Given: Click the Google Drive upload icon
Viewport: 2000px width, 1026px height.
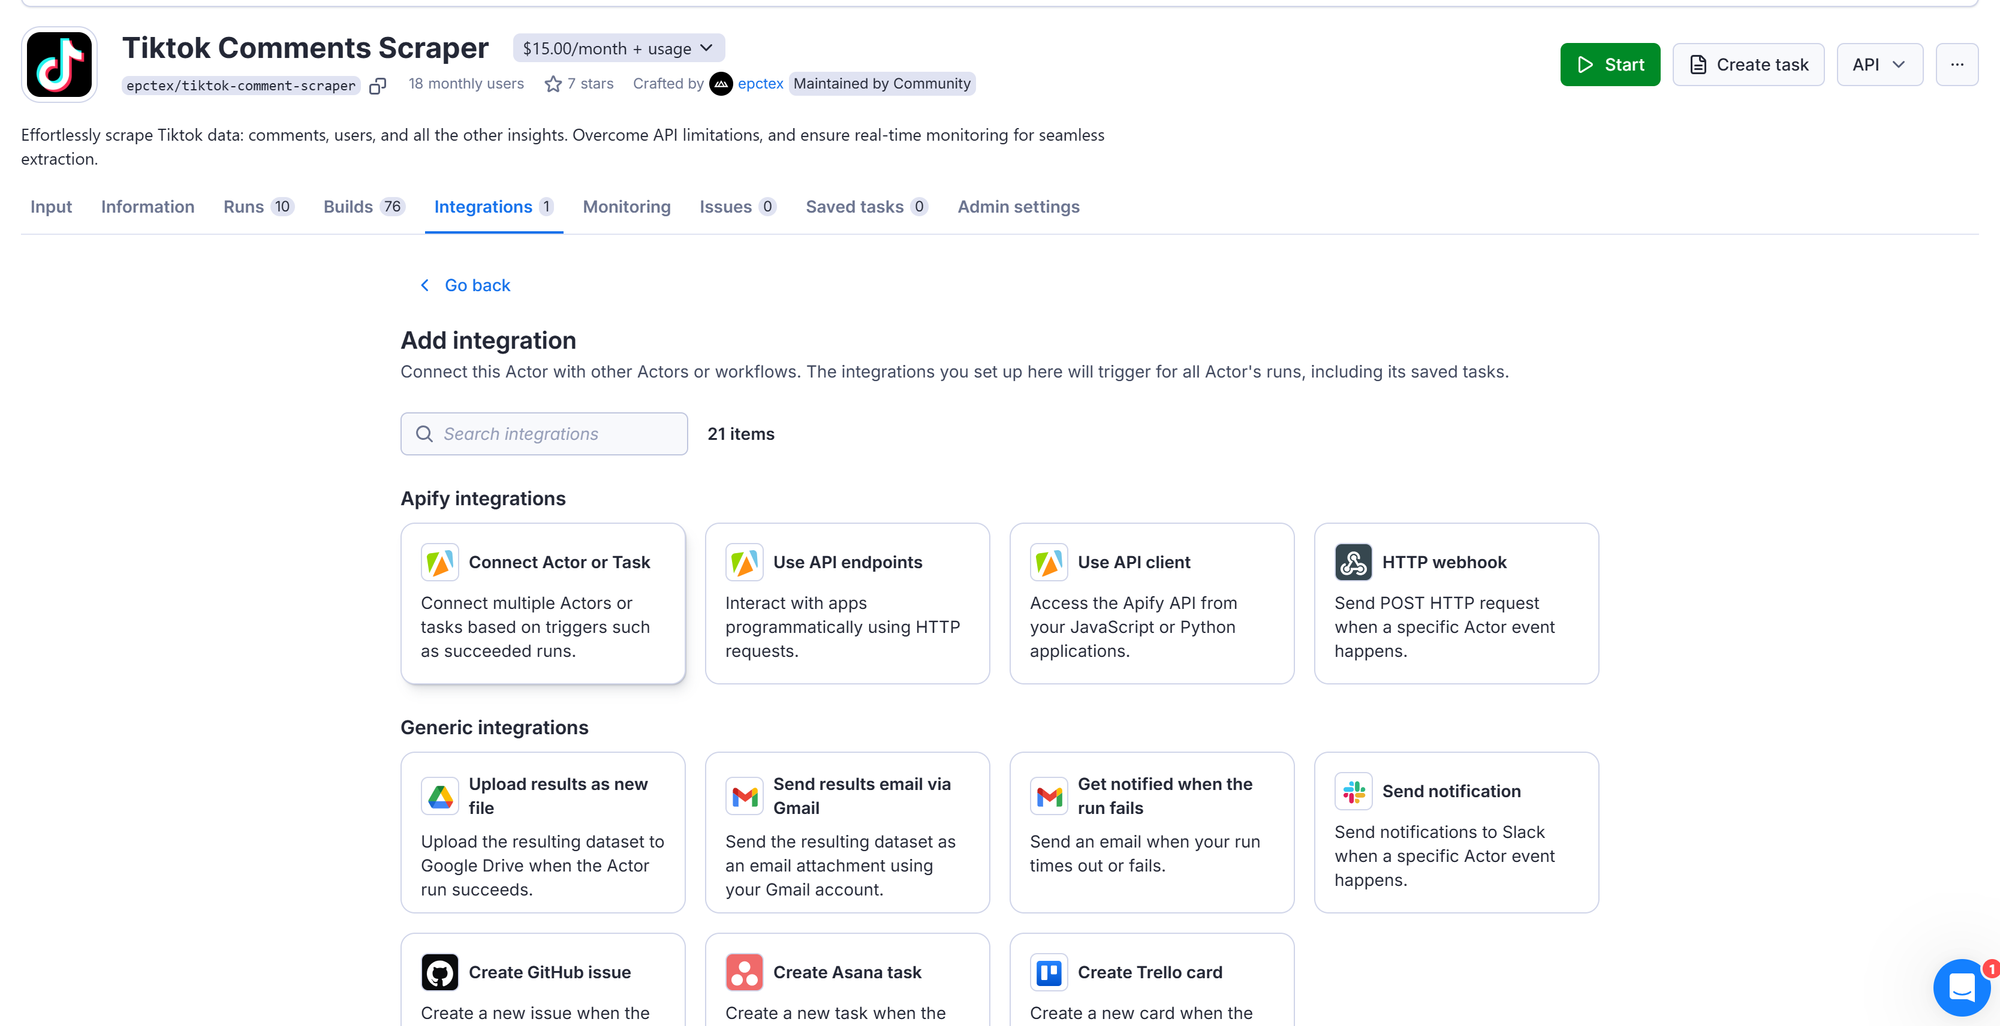Looking at the screenshot, I should coord(440,796).
